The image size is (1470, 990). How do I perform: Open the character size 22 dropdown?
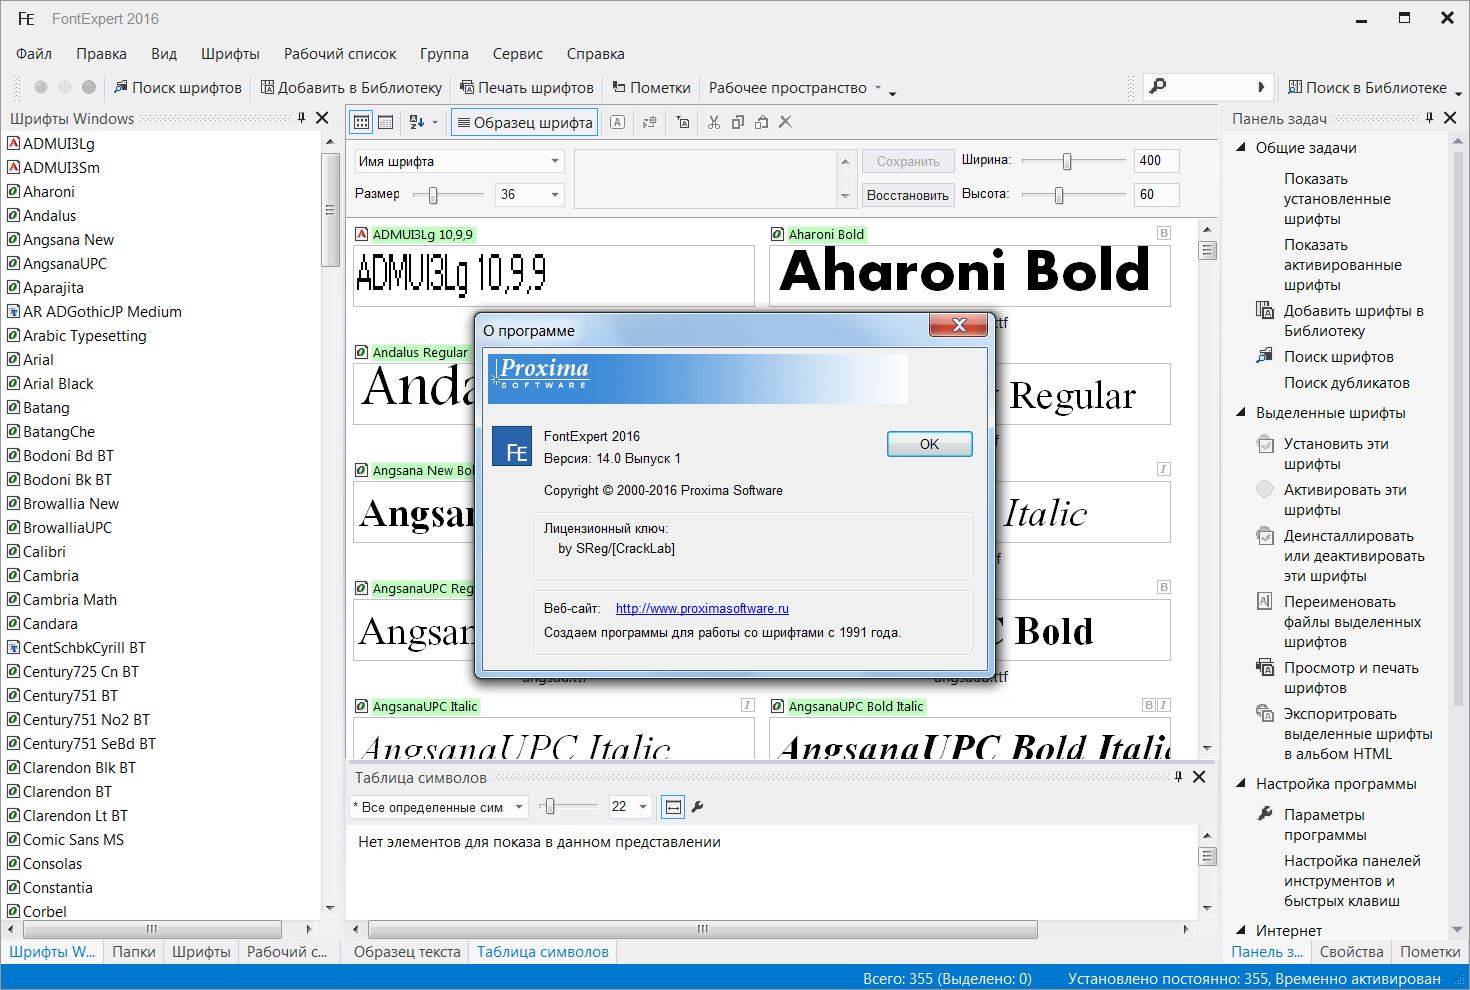(642, 806)
